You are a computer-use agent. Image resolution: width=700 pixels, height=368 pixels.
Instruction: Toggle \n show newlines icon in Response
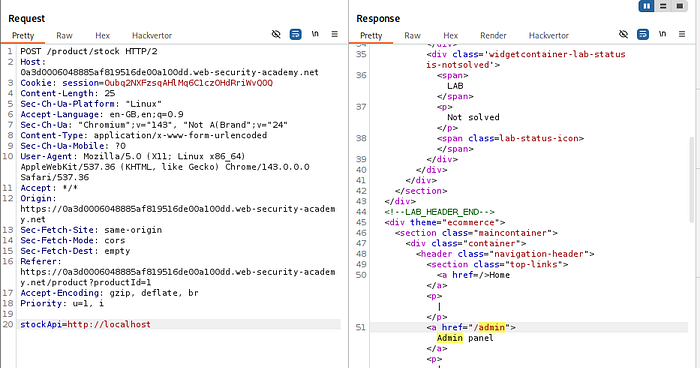[662, 34]
